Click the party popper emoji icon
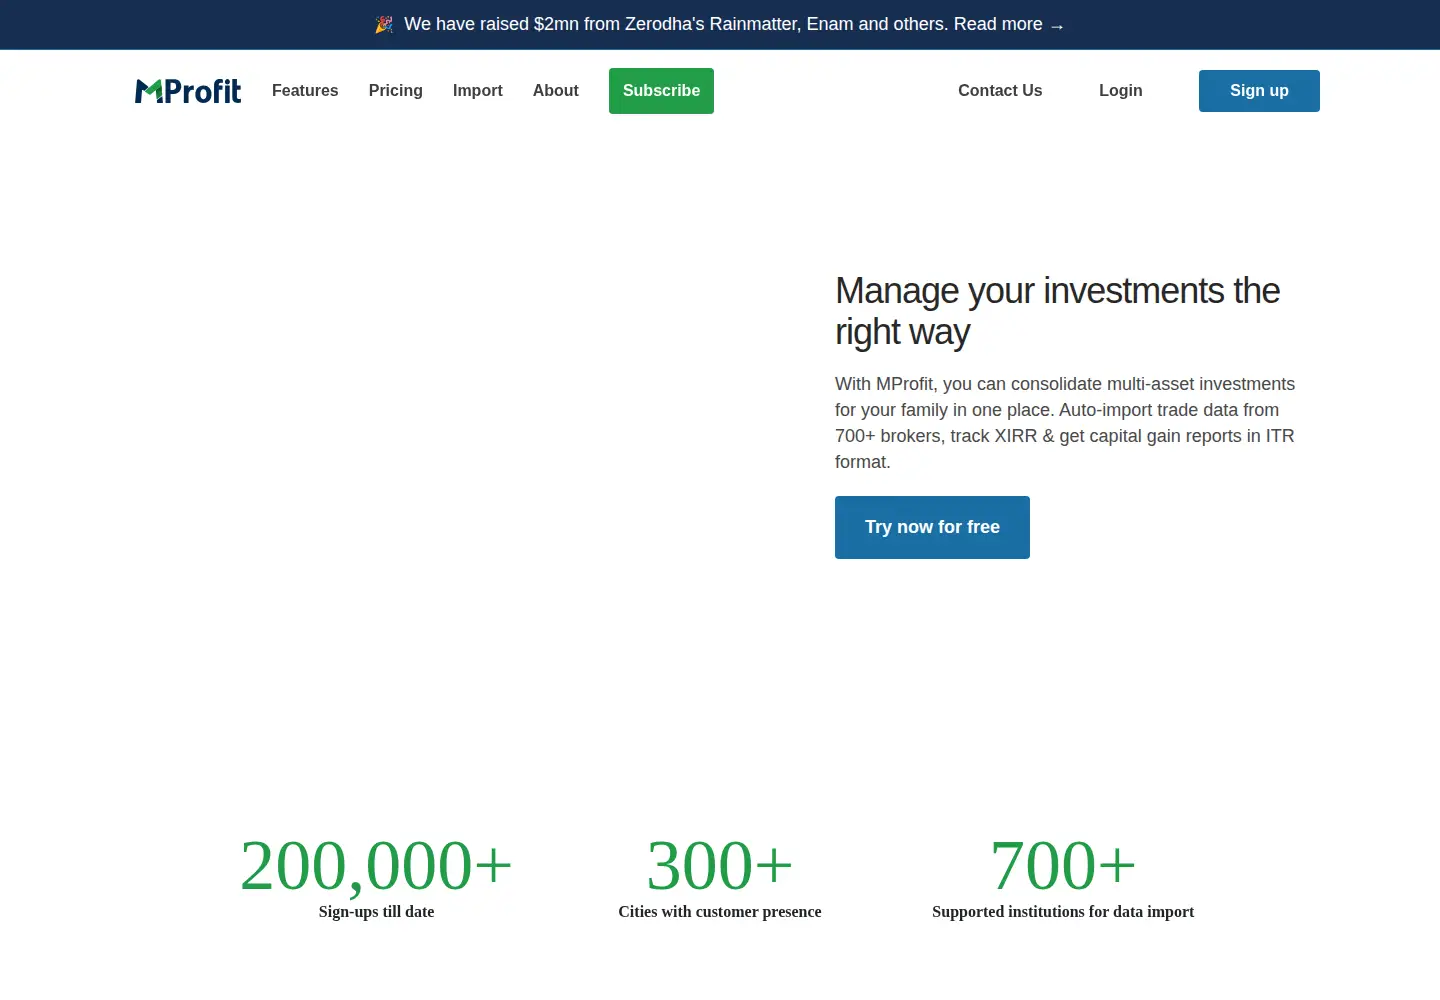The height and width of the screenshot is (1000, 1440). [384, 25]
